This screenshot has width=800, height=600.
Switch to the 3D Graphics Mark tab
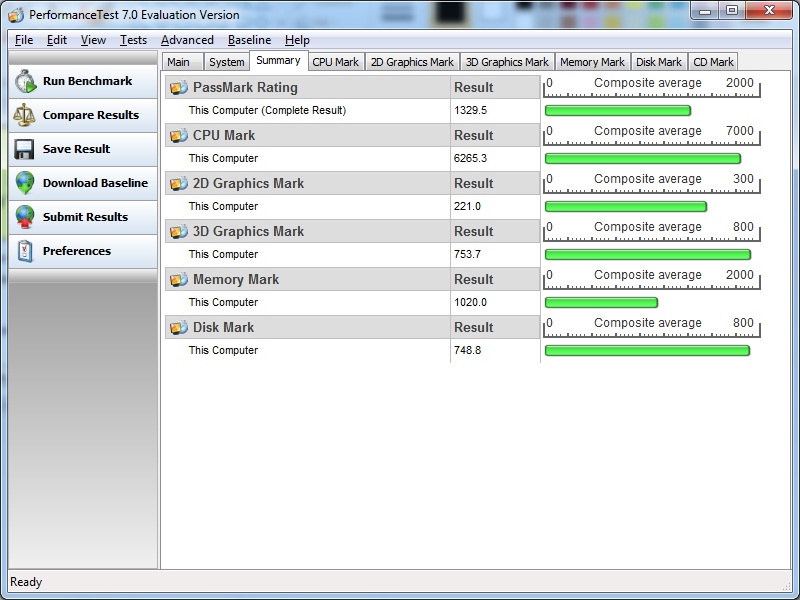click(x=507, y=62)
